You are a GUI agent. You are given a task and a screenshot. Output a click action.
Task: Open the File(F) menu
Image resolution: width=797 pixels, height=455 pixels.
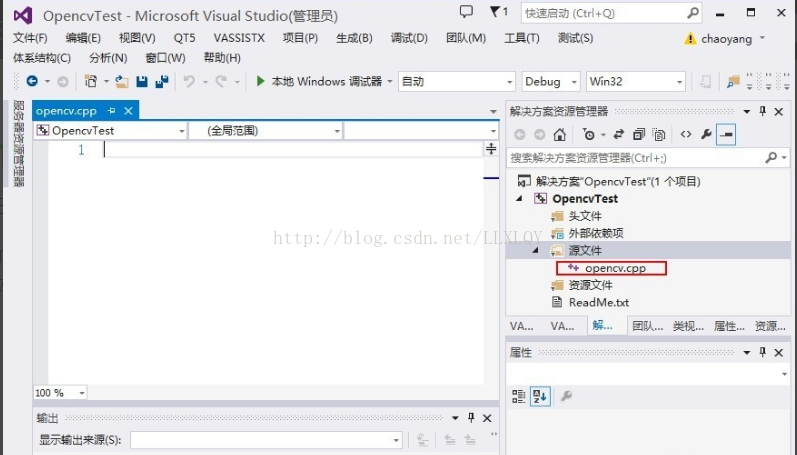click(x=30, y=38)
